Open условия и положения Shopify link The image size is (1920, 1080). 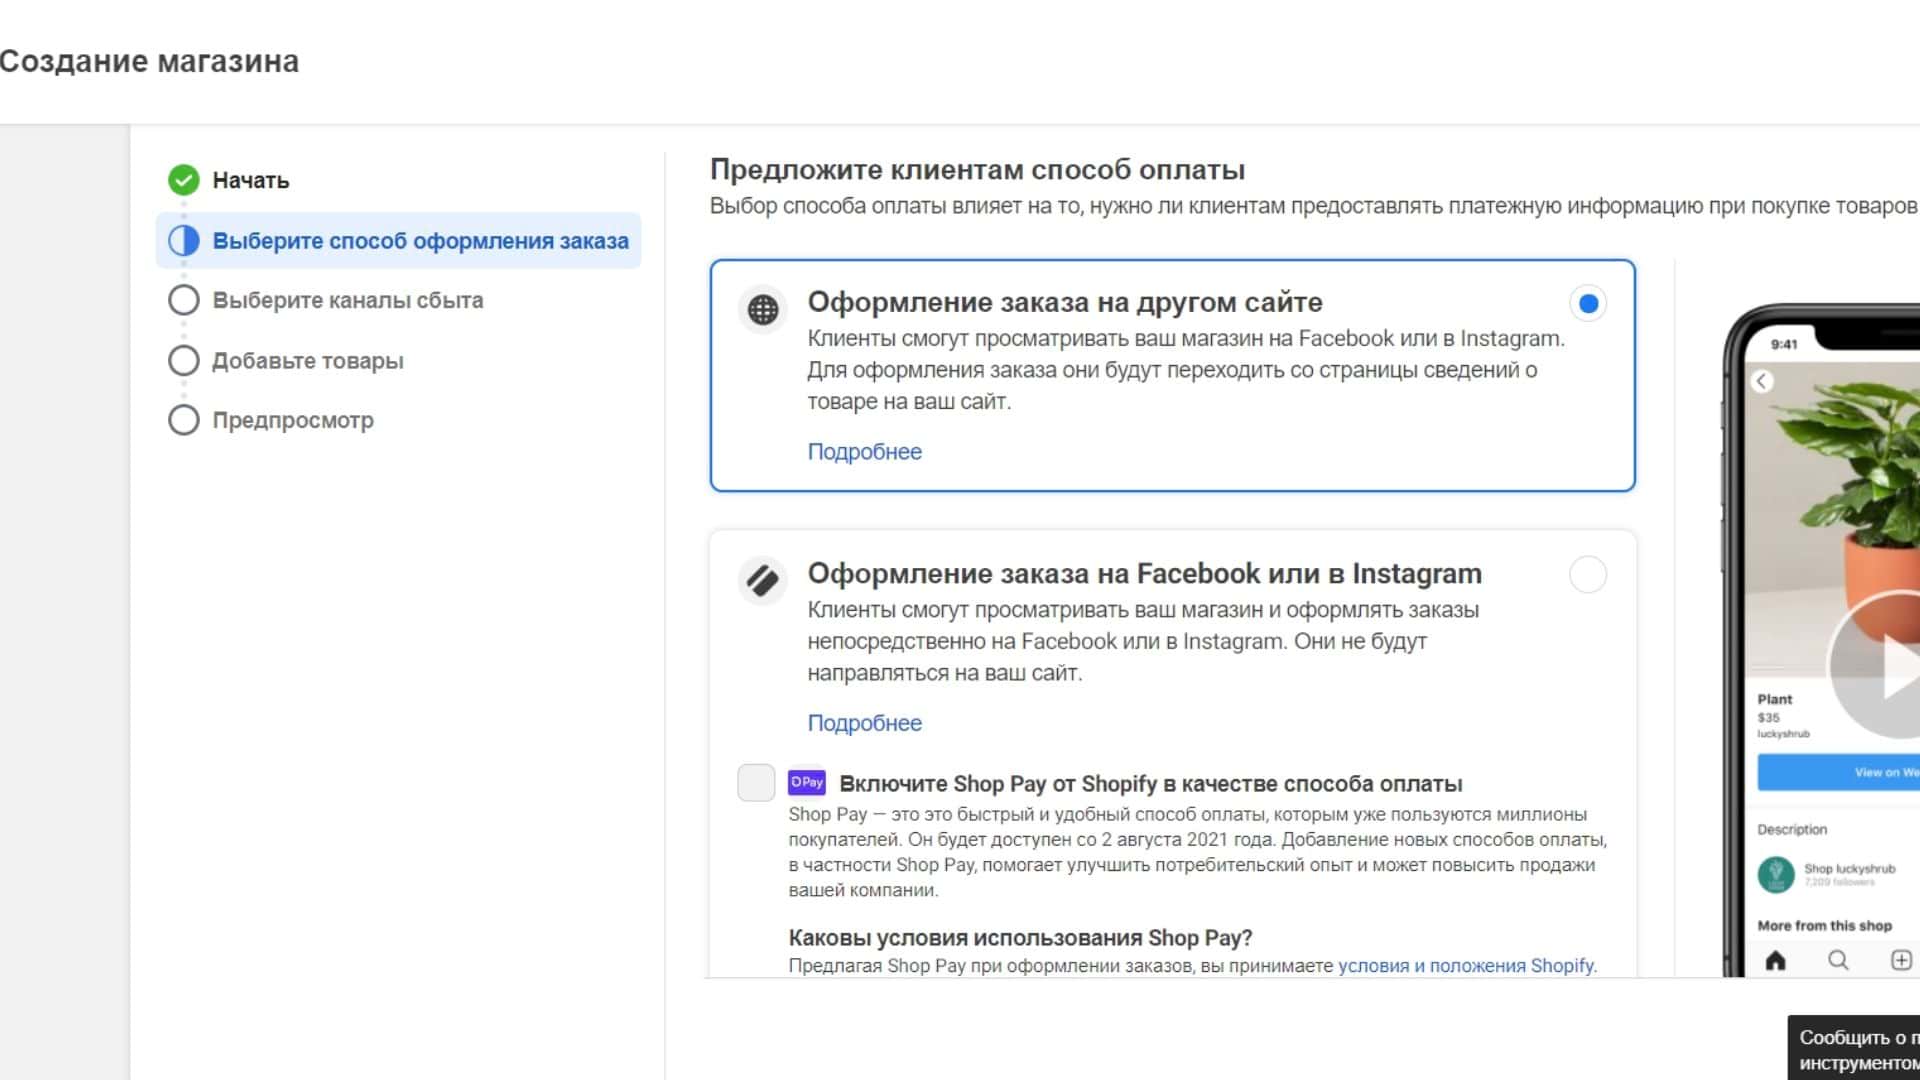[x=1466, y=966]
